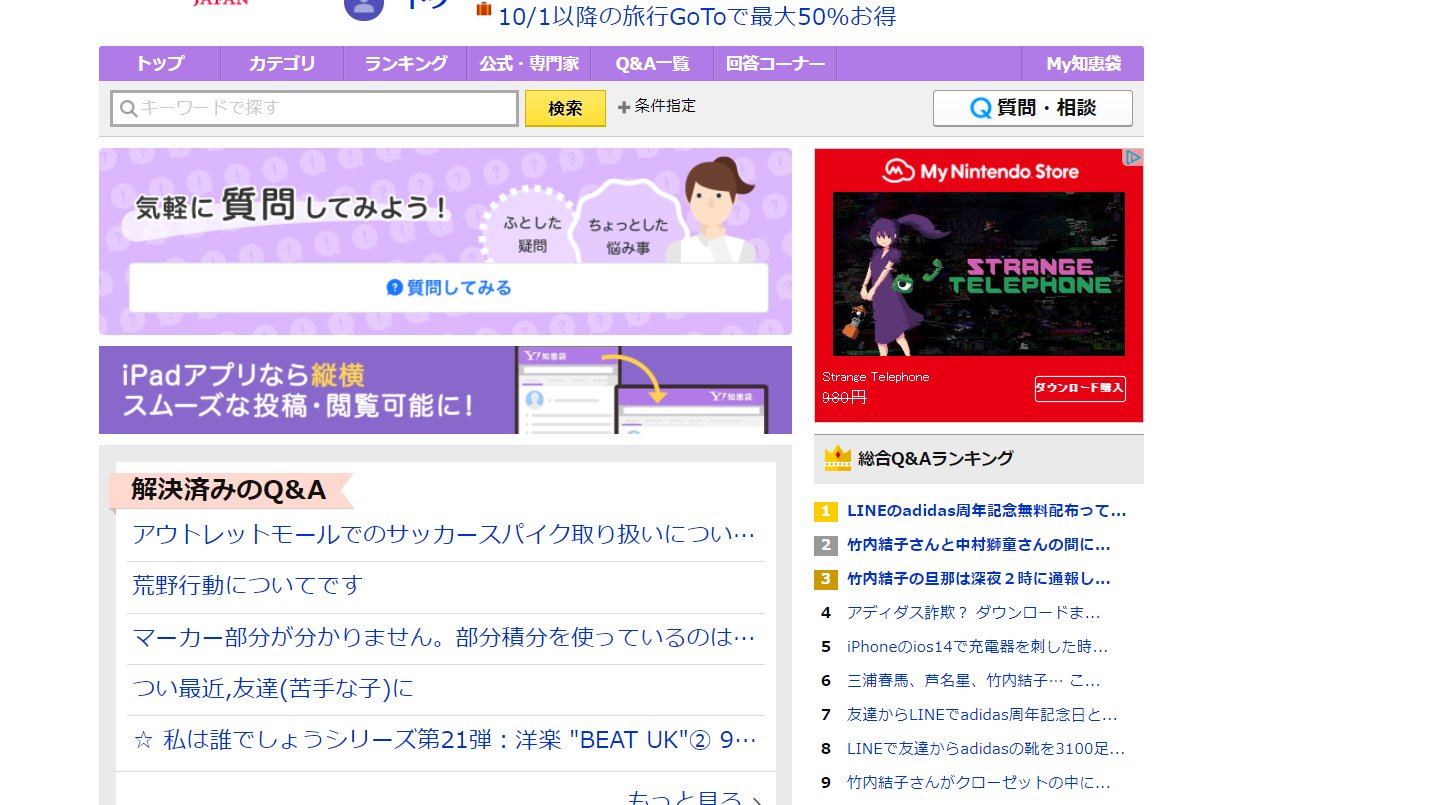Go to the Q&A一覧 tab
The image size is (1431, 805).
coord(652,64)
